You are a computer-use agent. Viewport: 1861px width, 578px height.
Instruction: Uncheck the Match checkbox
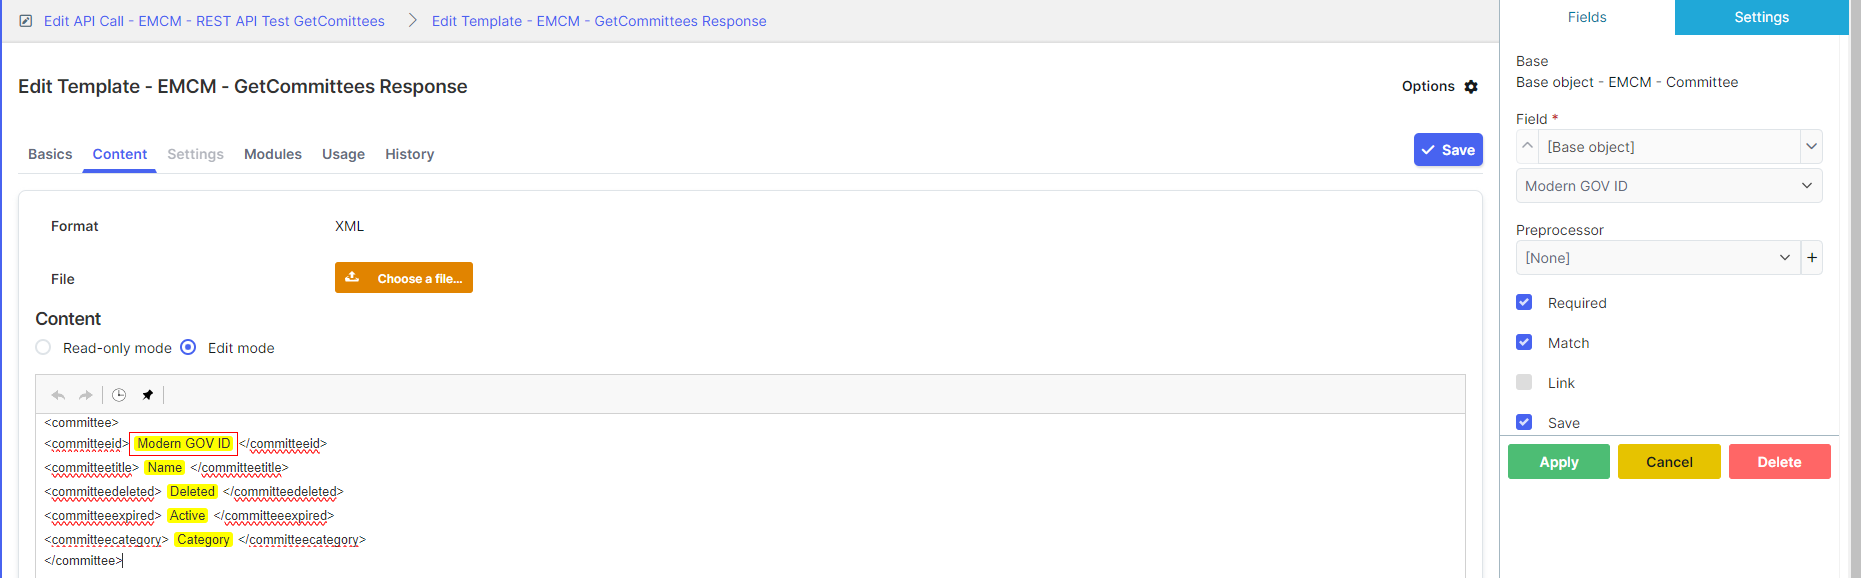[x=1524, y=343]
